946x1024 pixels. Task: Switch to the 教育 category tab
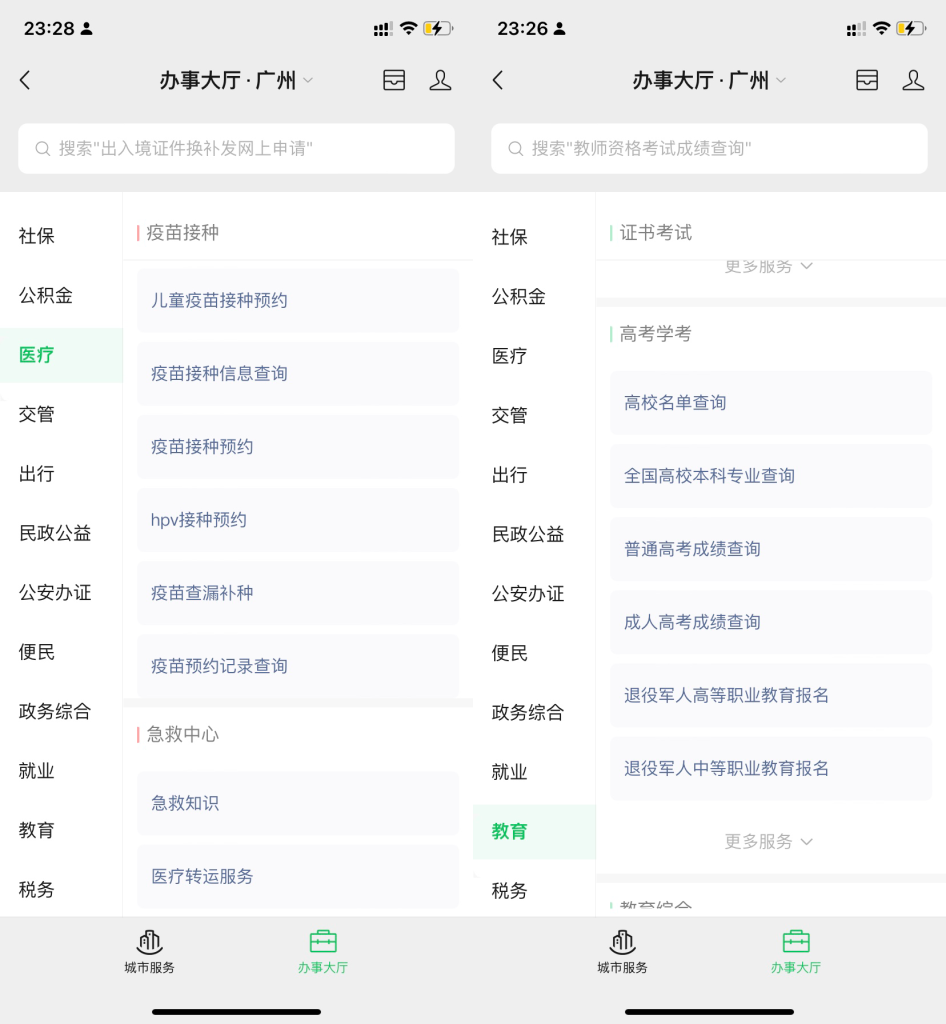coord(509,830)
